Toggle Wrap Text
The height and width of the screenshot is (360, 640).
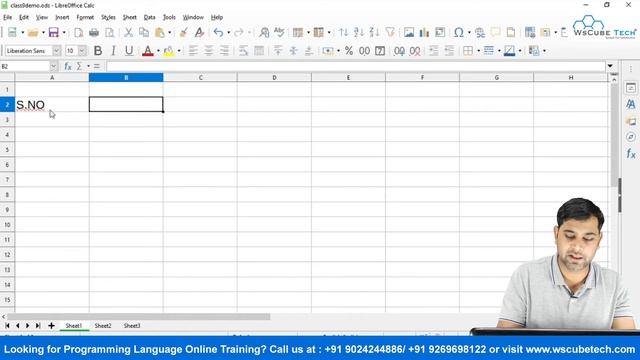tap(243, 51)
